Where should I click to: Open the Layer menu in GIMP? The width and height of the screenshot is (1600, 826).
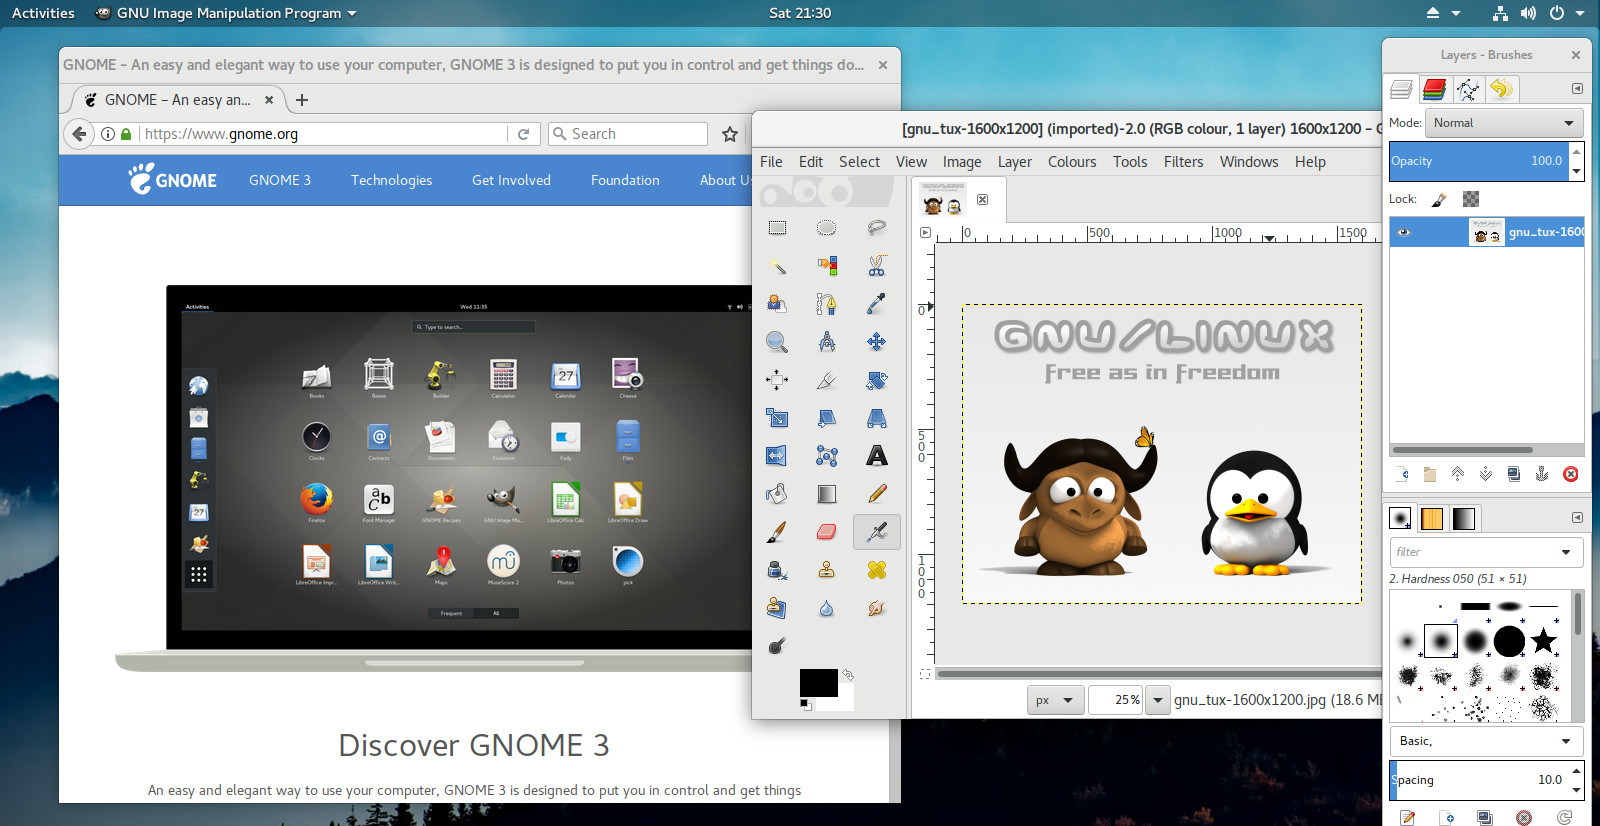[1014, 162]
